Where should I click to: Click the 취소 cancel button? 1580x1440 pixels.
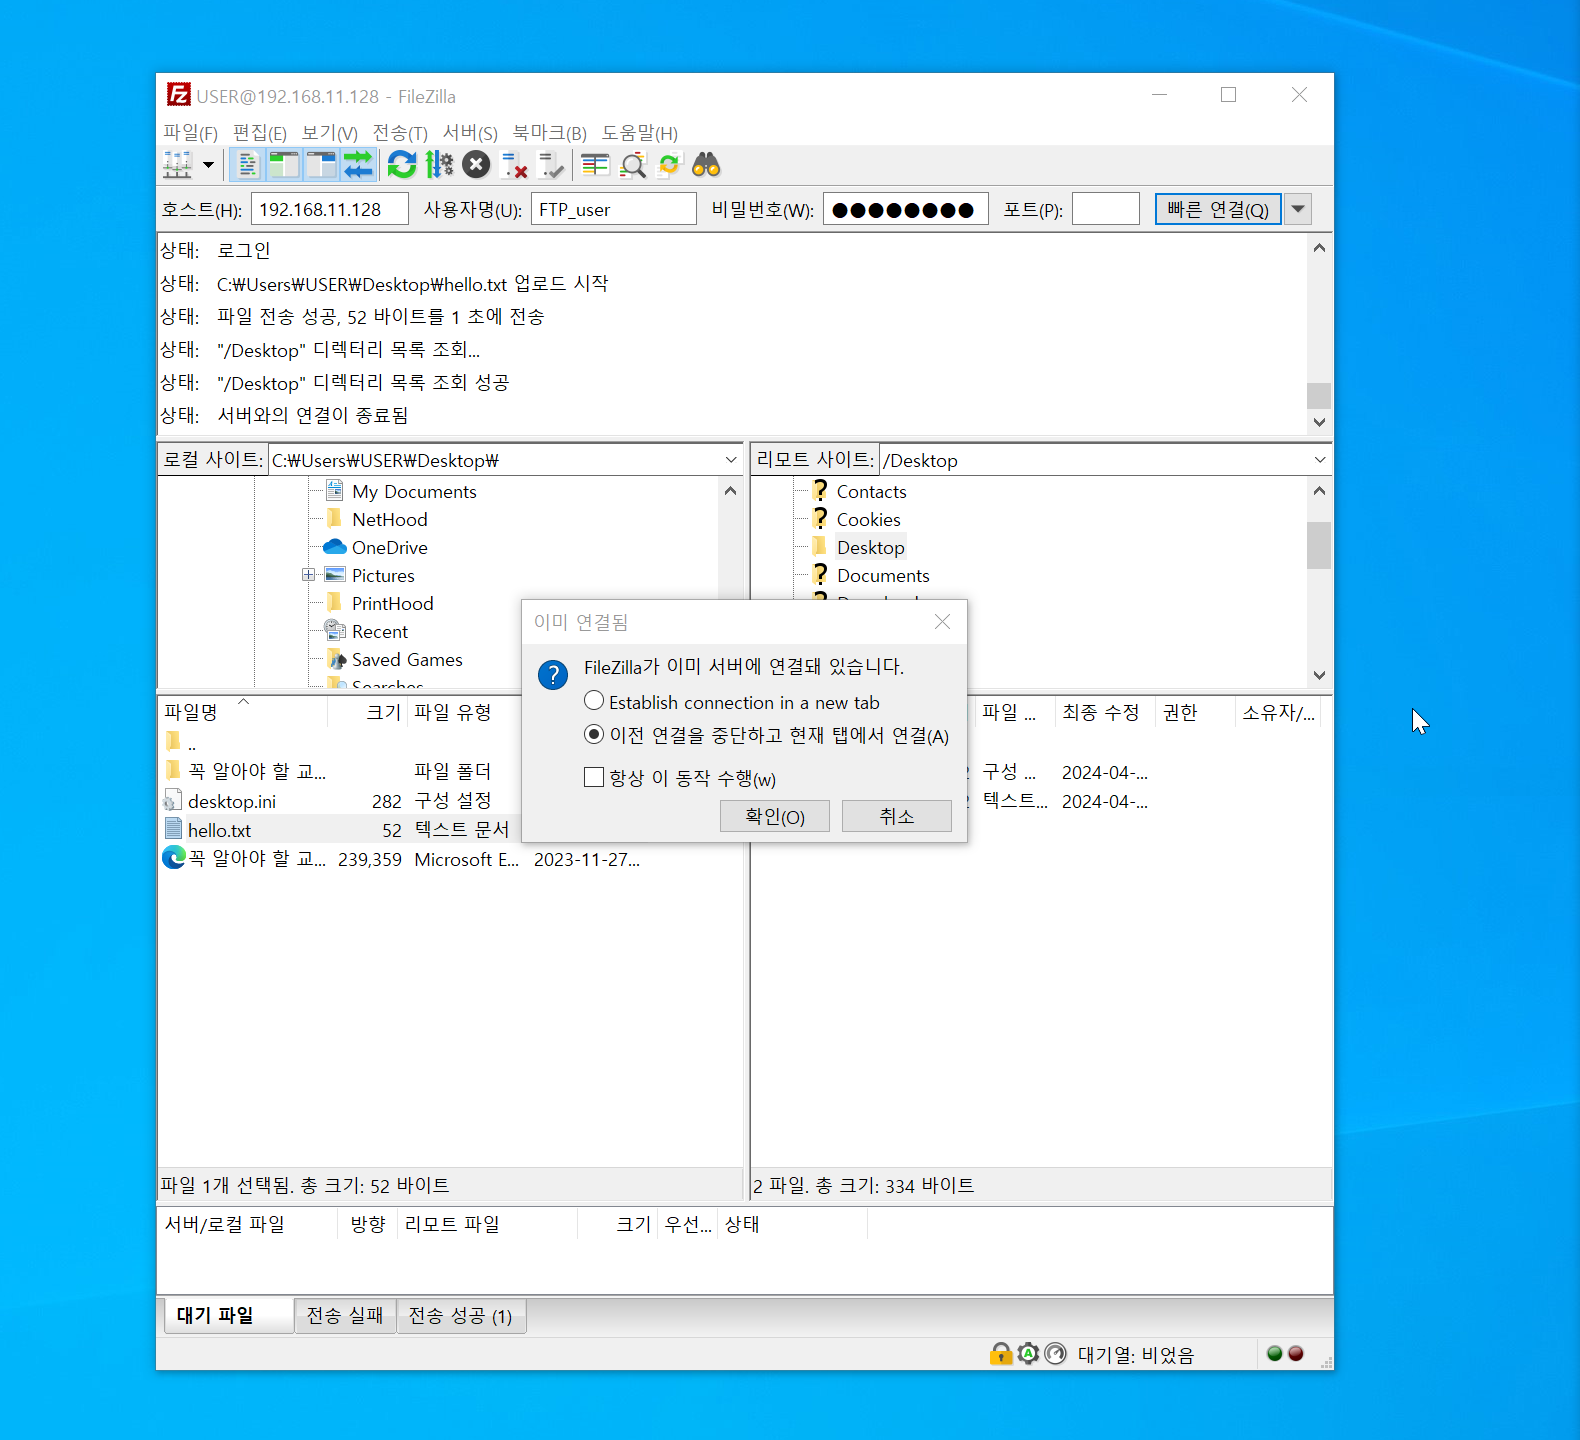click(897, 816)
